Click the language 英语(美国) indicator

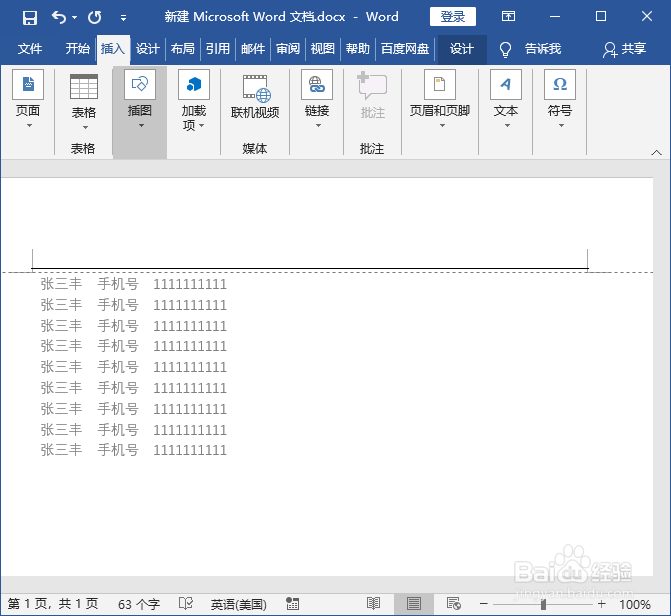pos(238,604)
